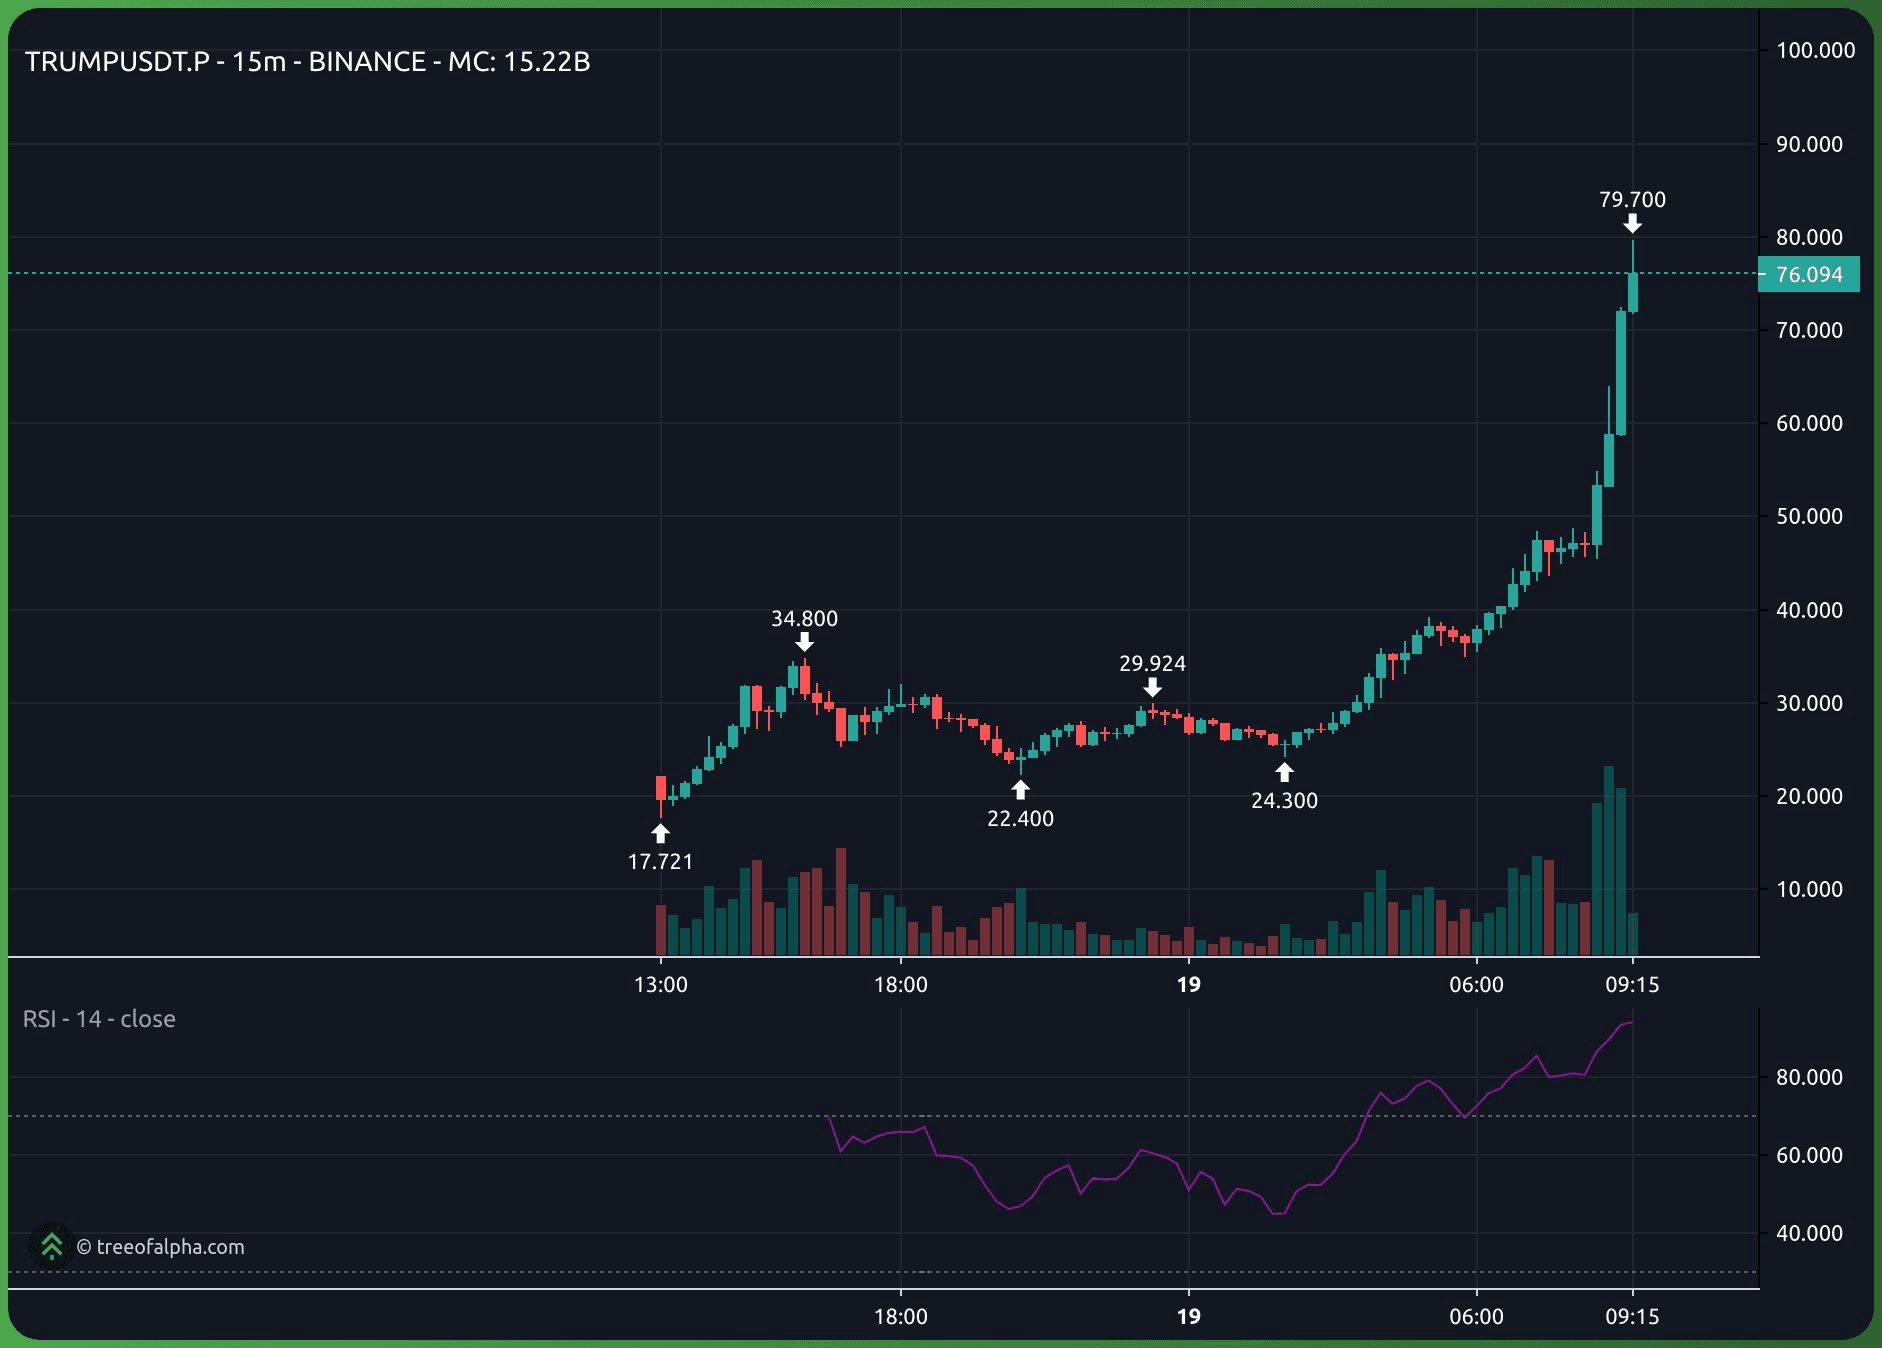Click the TRUMPUSDT.P chart title text
The height and width of the screenshot is (1348, 1882).
coord(308,62)
